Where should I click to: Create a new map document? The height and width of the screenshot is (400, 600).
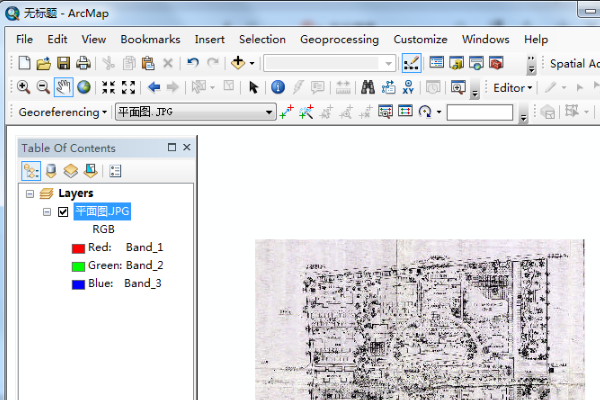coord(24,63)
